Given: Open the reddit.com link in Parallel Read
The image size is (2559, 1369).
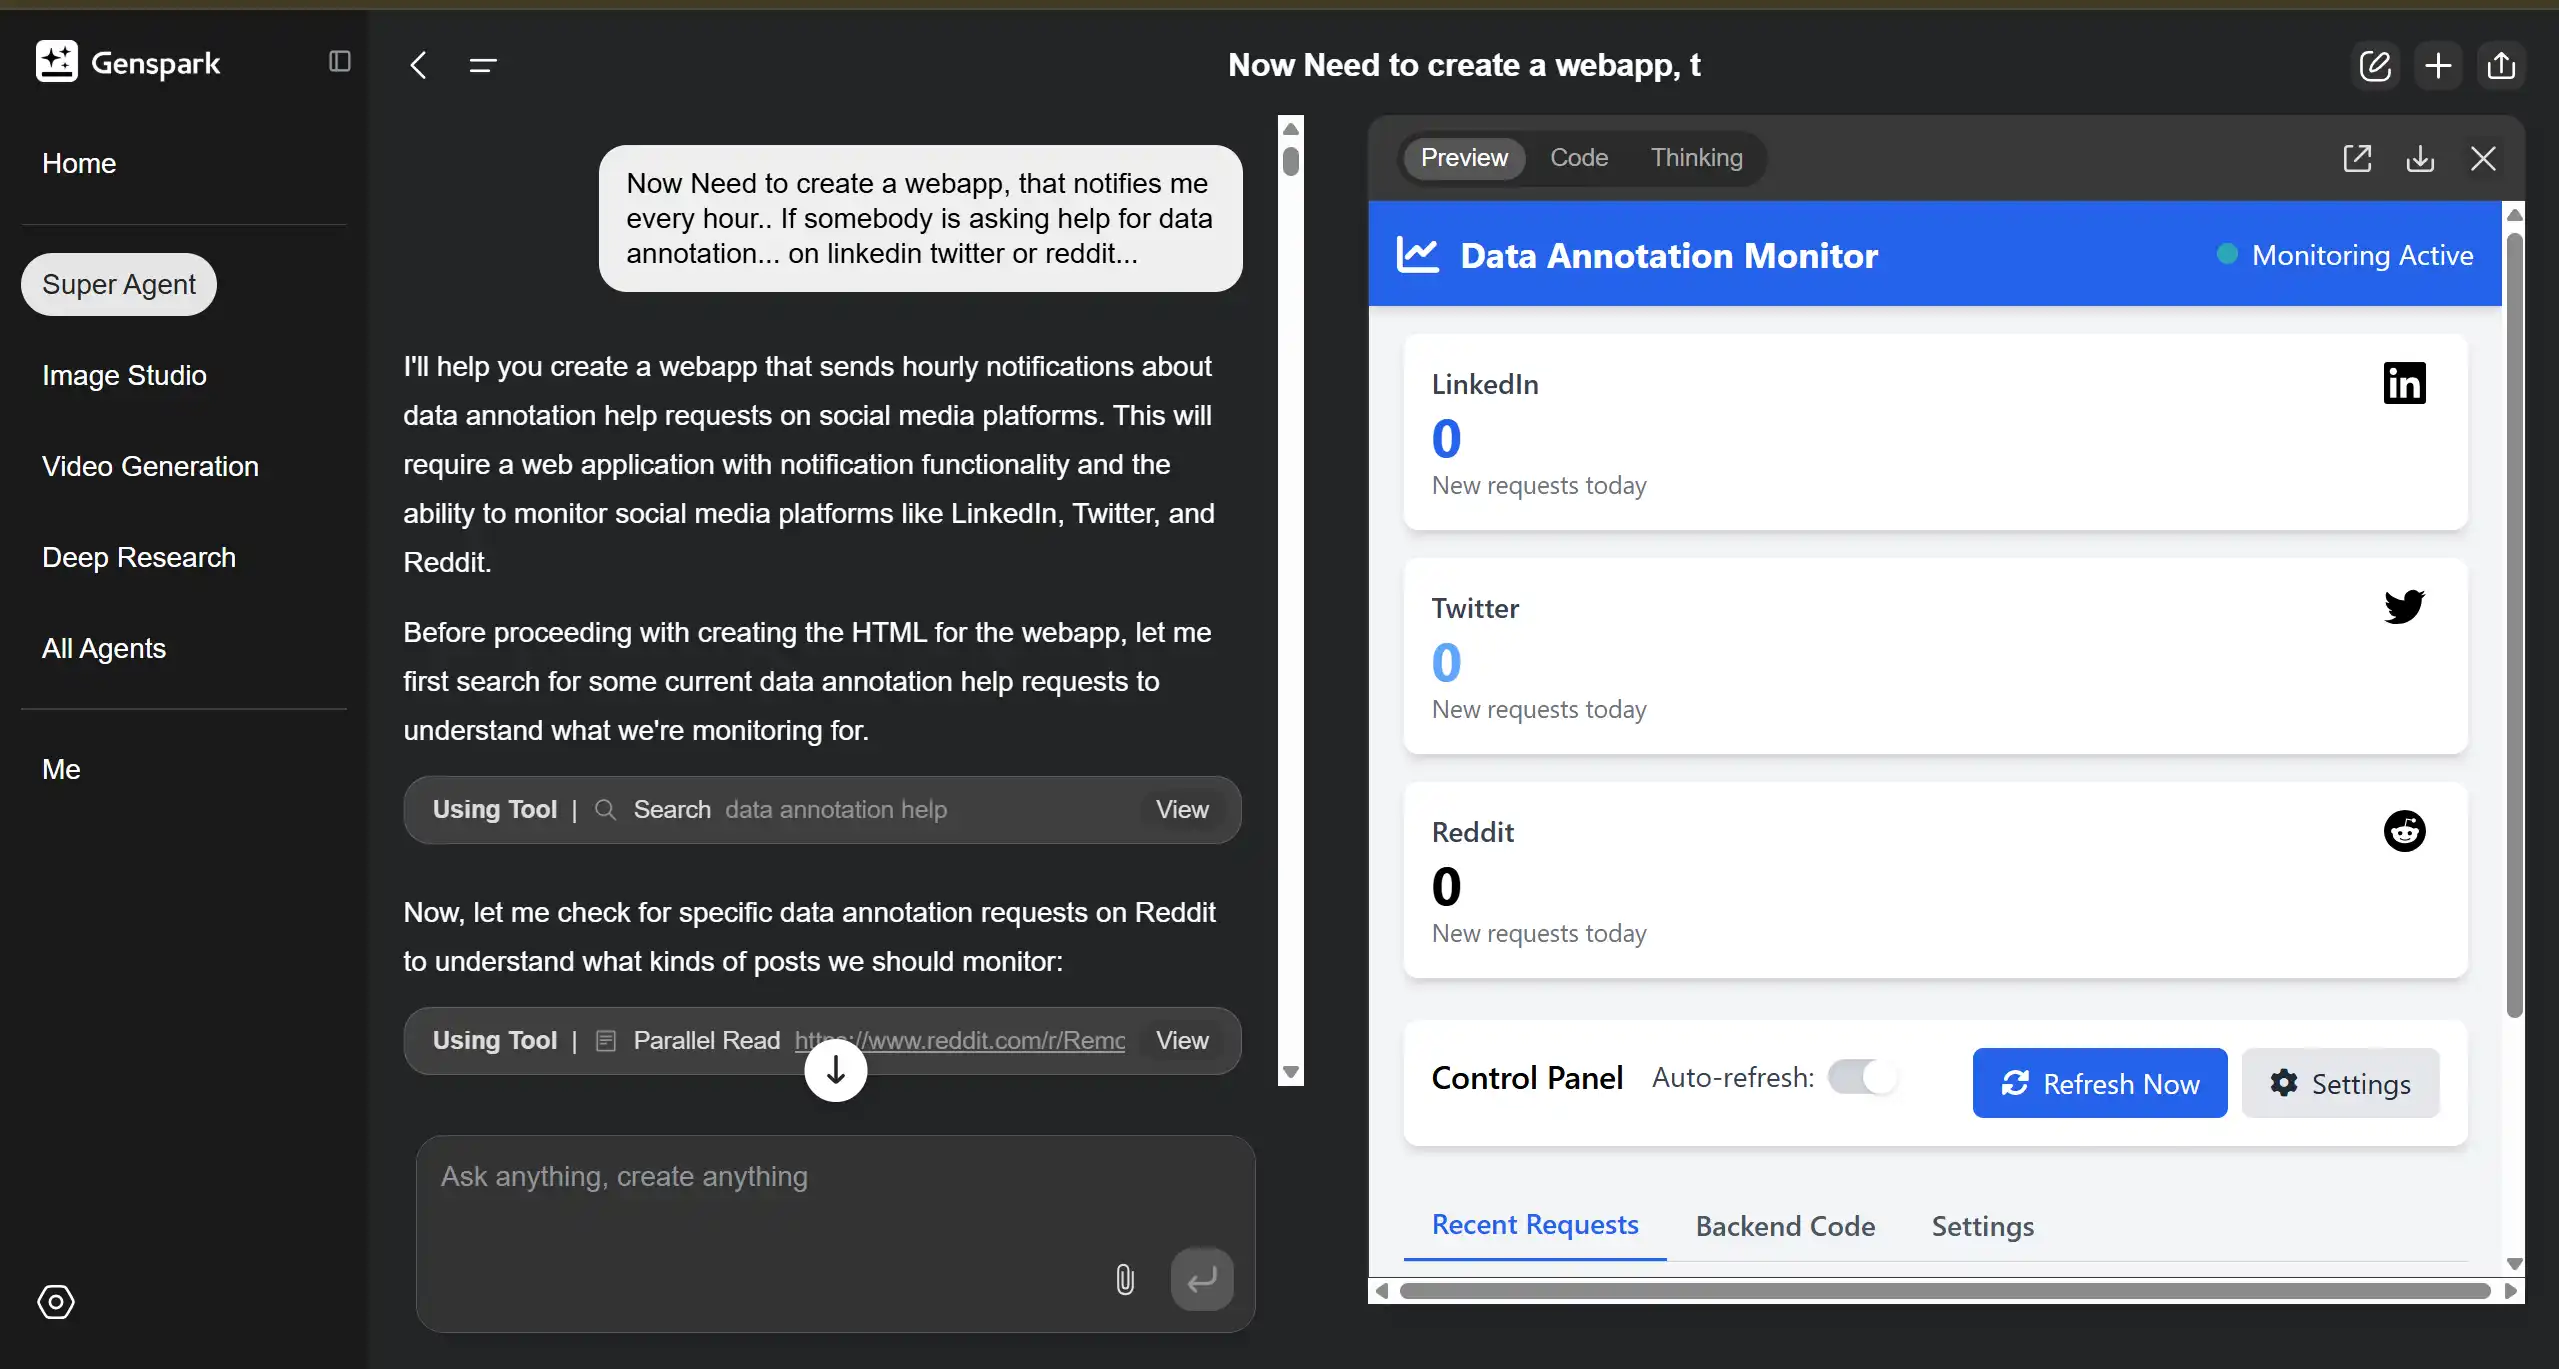Looking at the screenshot, I should tap(957, 1040).
